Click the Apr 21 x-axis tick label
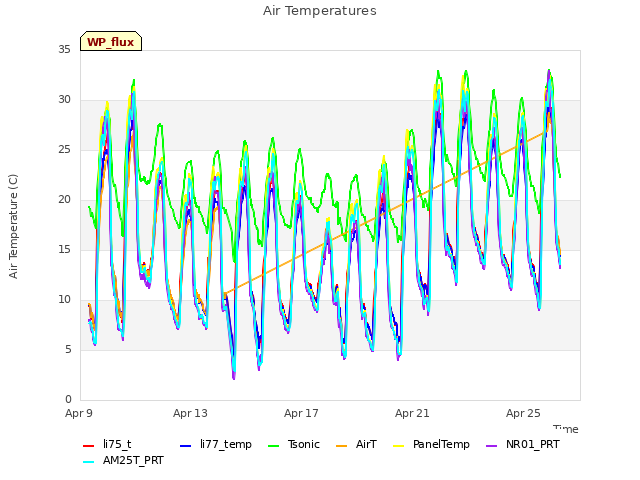 point(412,413)
